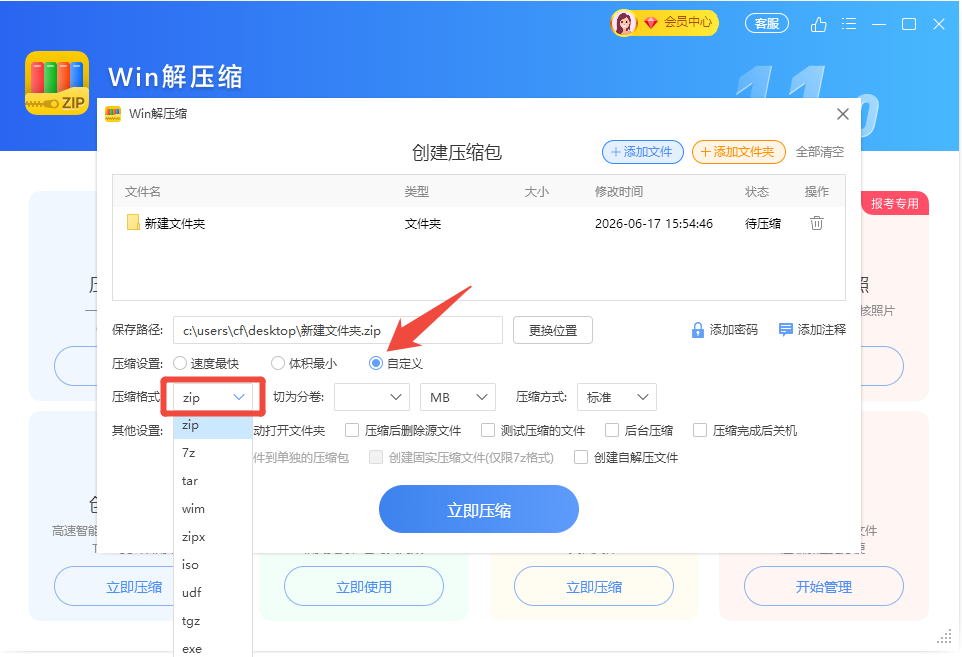
Task: Enable 后台压缩 checkbox
Action: pos(612,430)
